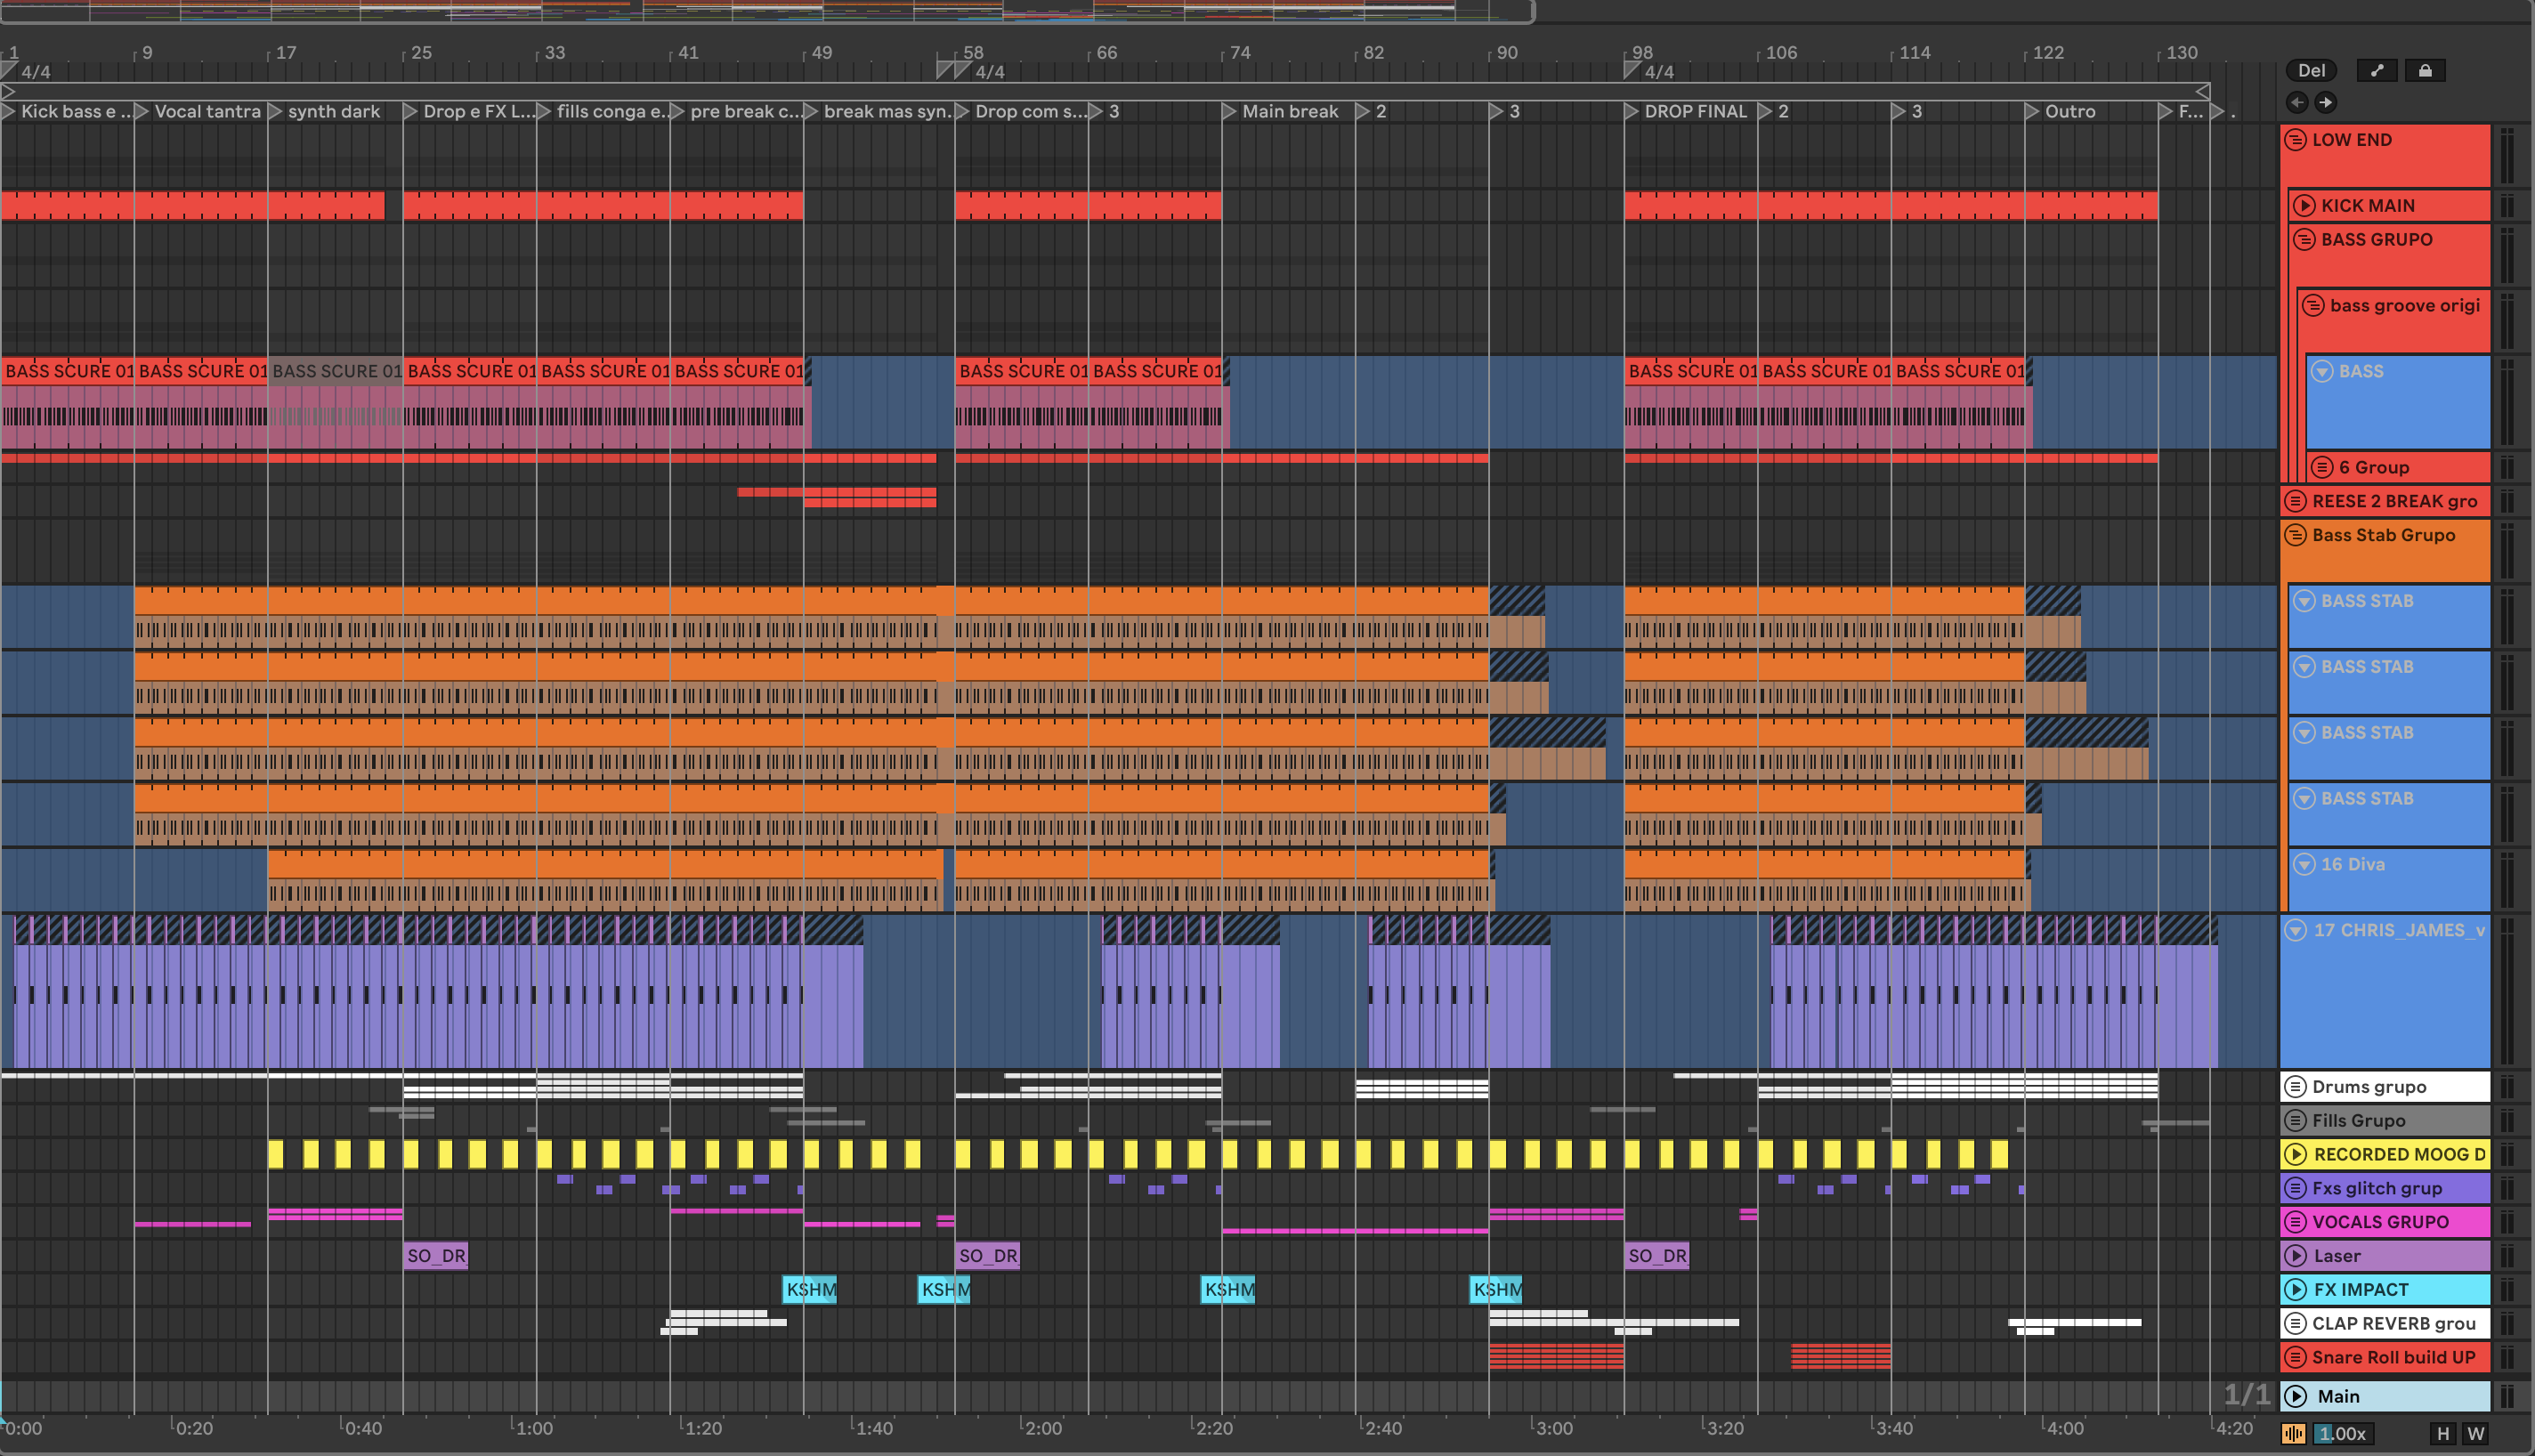Select the first SO_DR clip on Laser track
This screenshot has height=1456, width=2535.
pos(435,1256)
